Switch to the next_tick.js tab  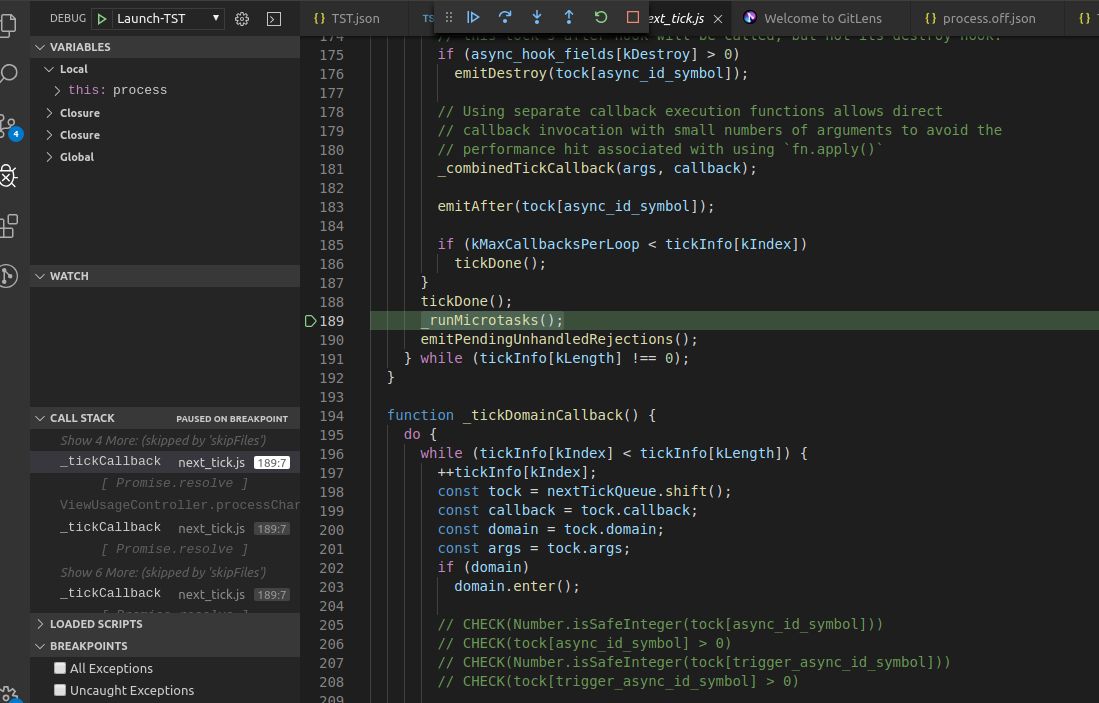click(x=676, y=19)
